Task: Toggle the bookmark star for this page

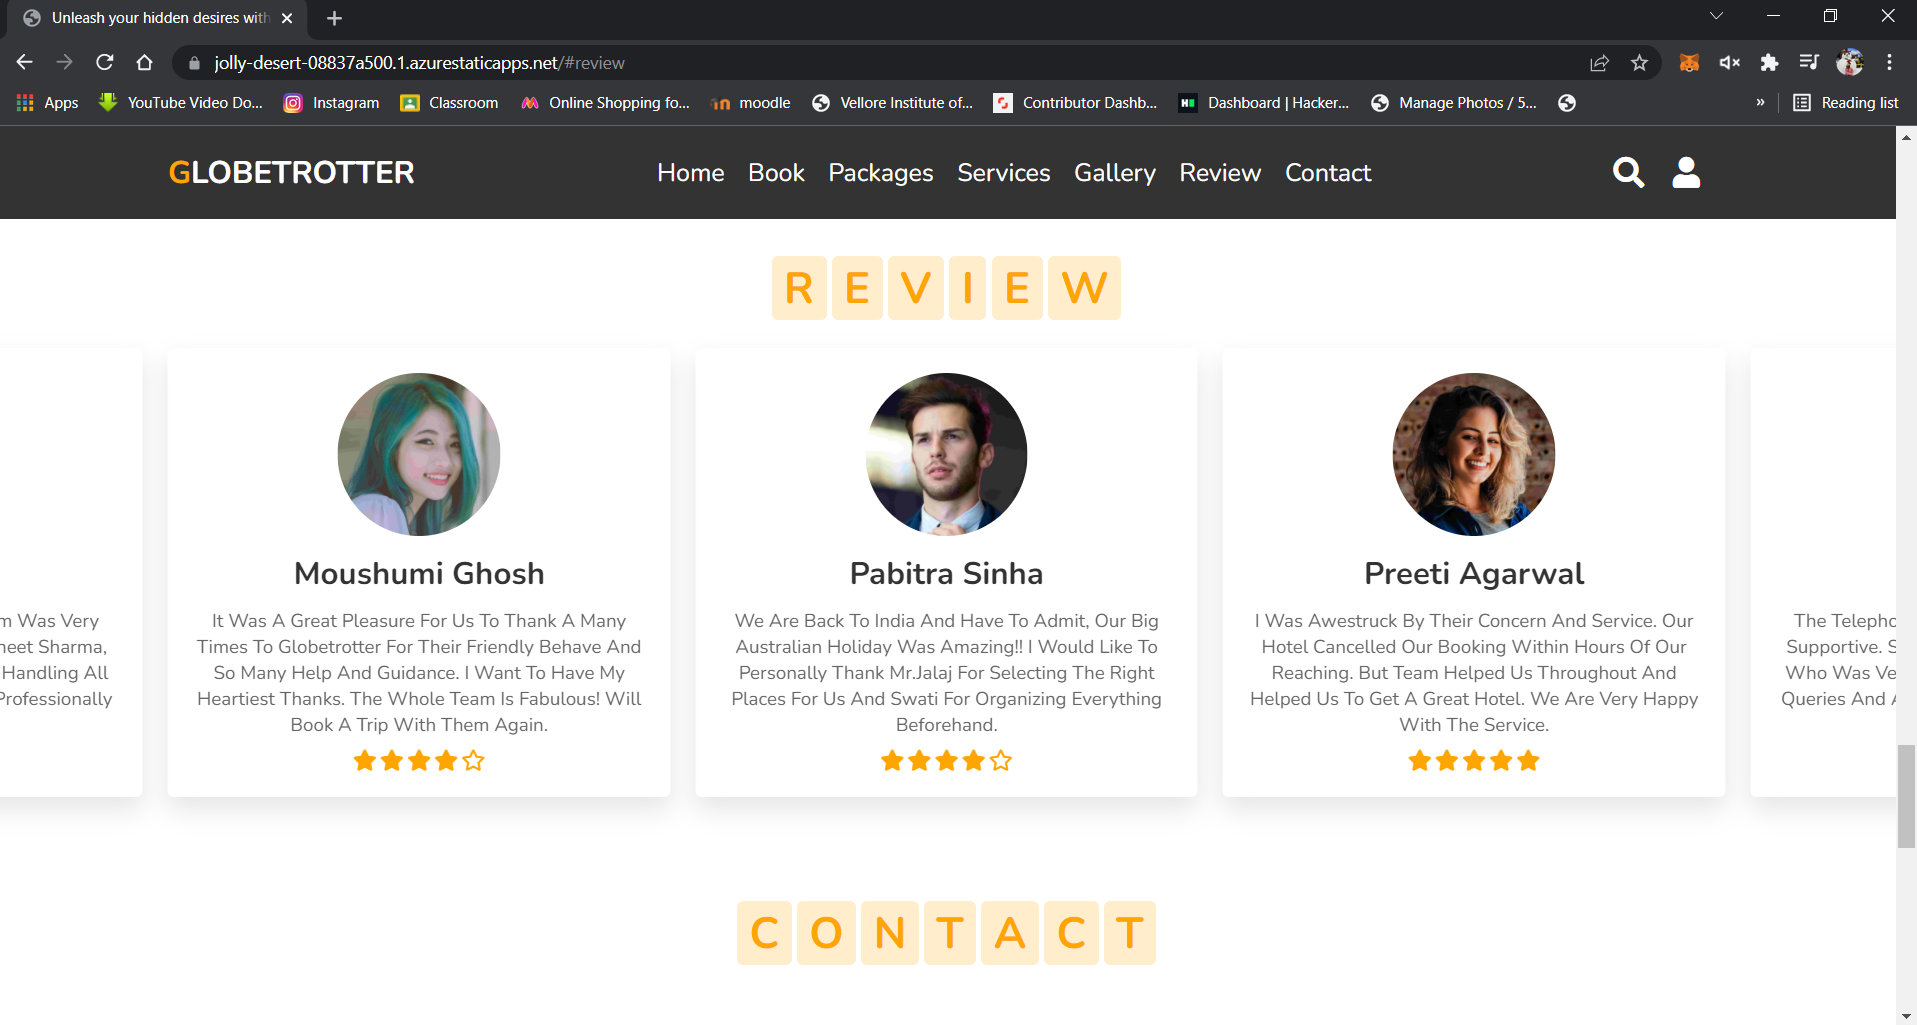Action: pos(1639,62)
